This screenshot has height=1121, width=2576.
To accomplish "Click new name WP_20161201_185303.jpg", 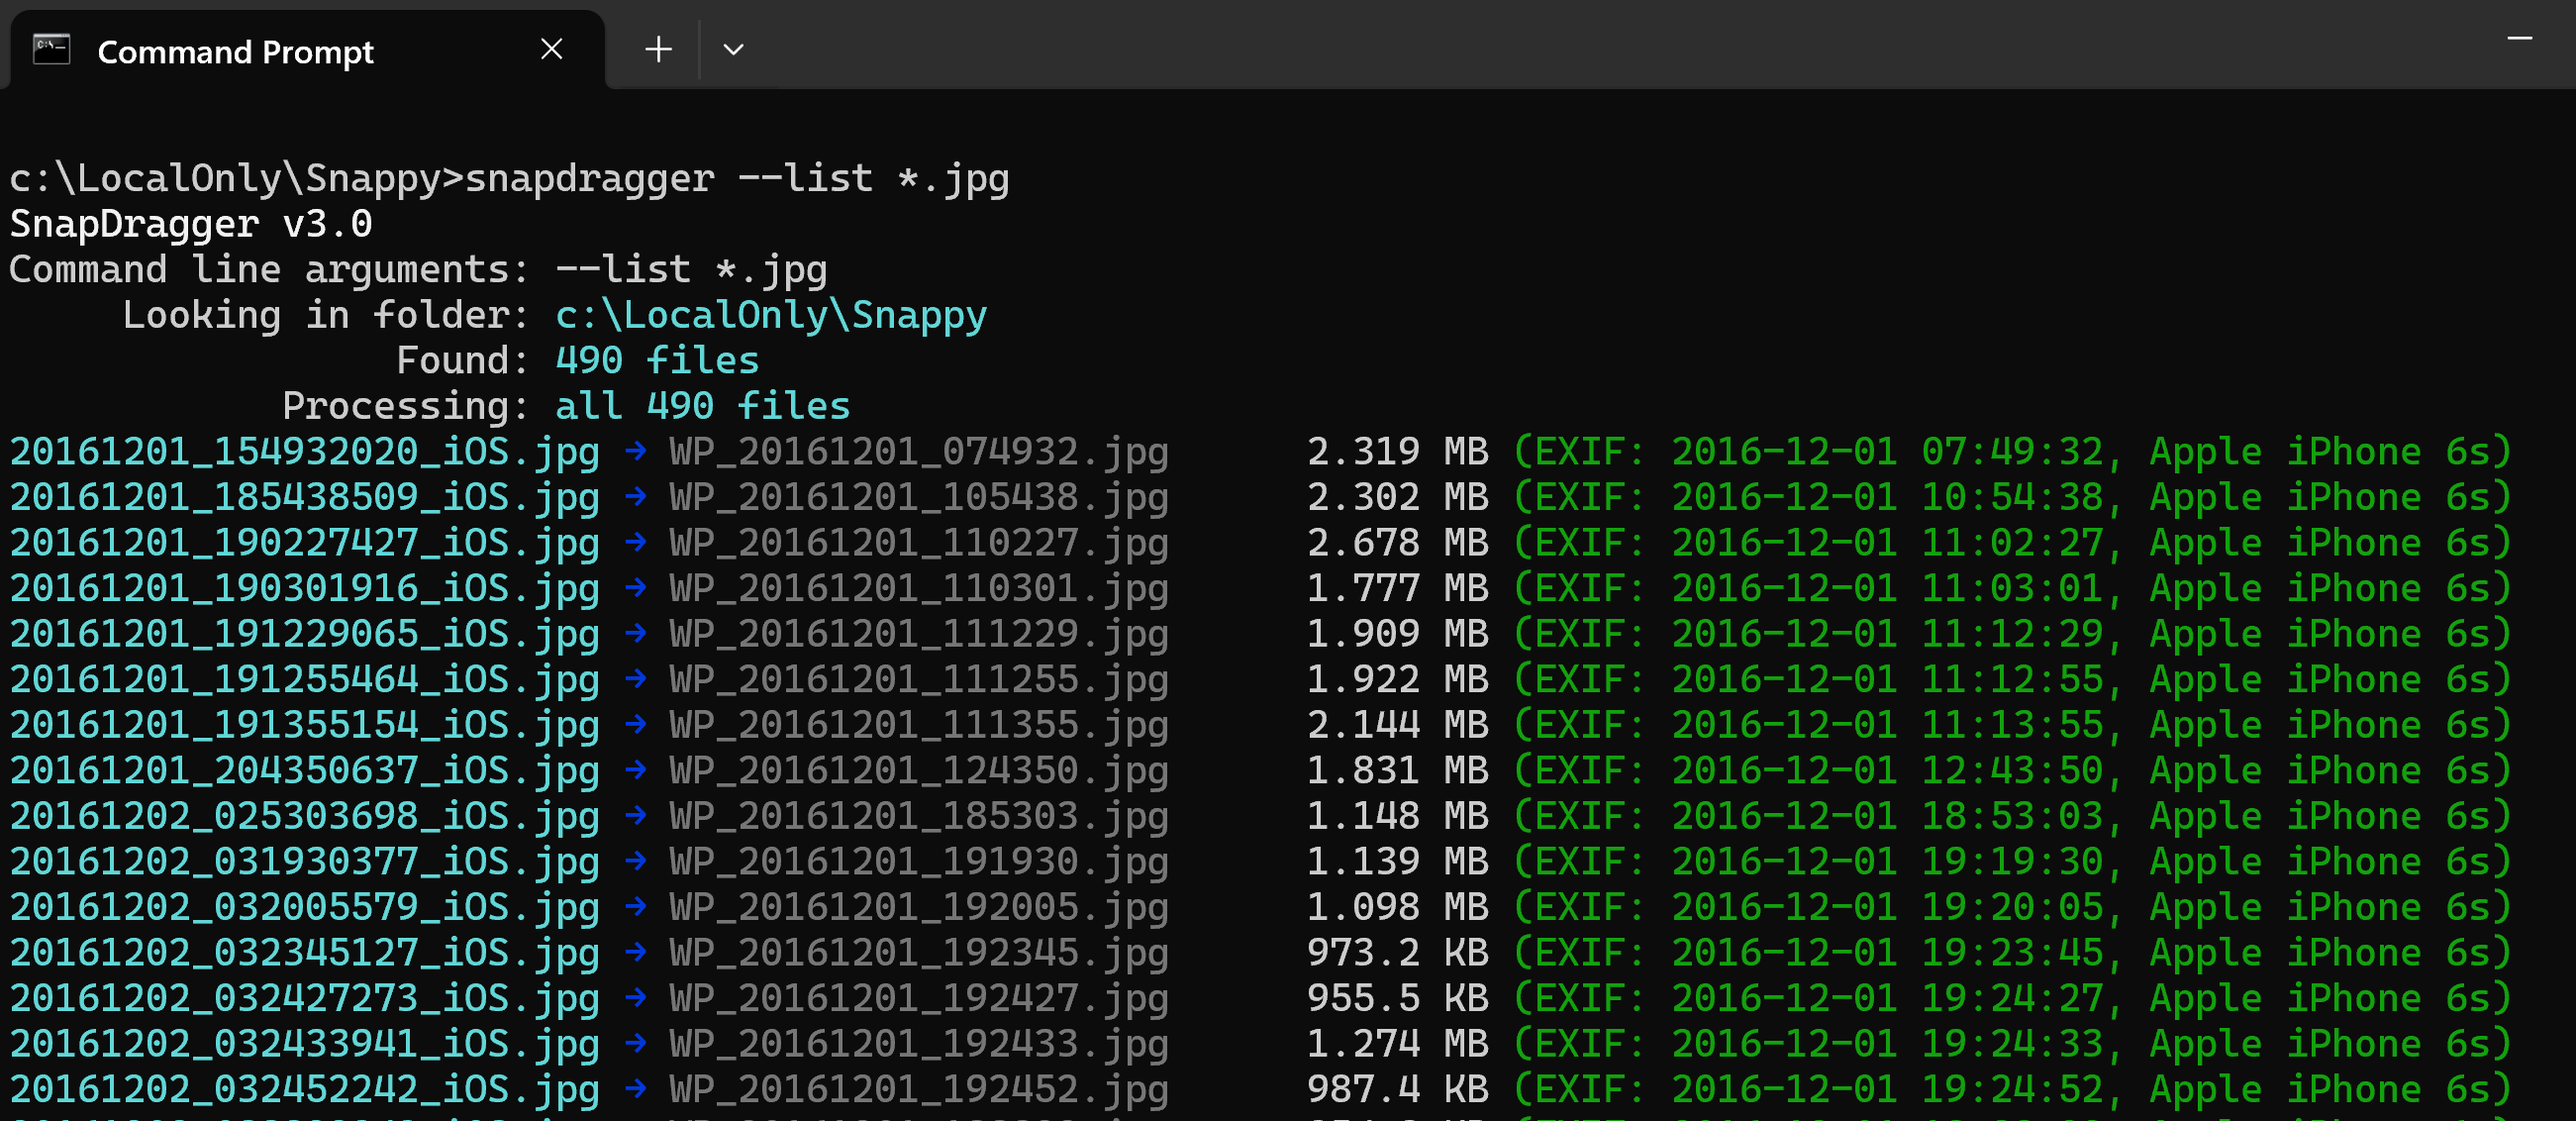I will point(919,816).
